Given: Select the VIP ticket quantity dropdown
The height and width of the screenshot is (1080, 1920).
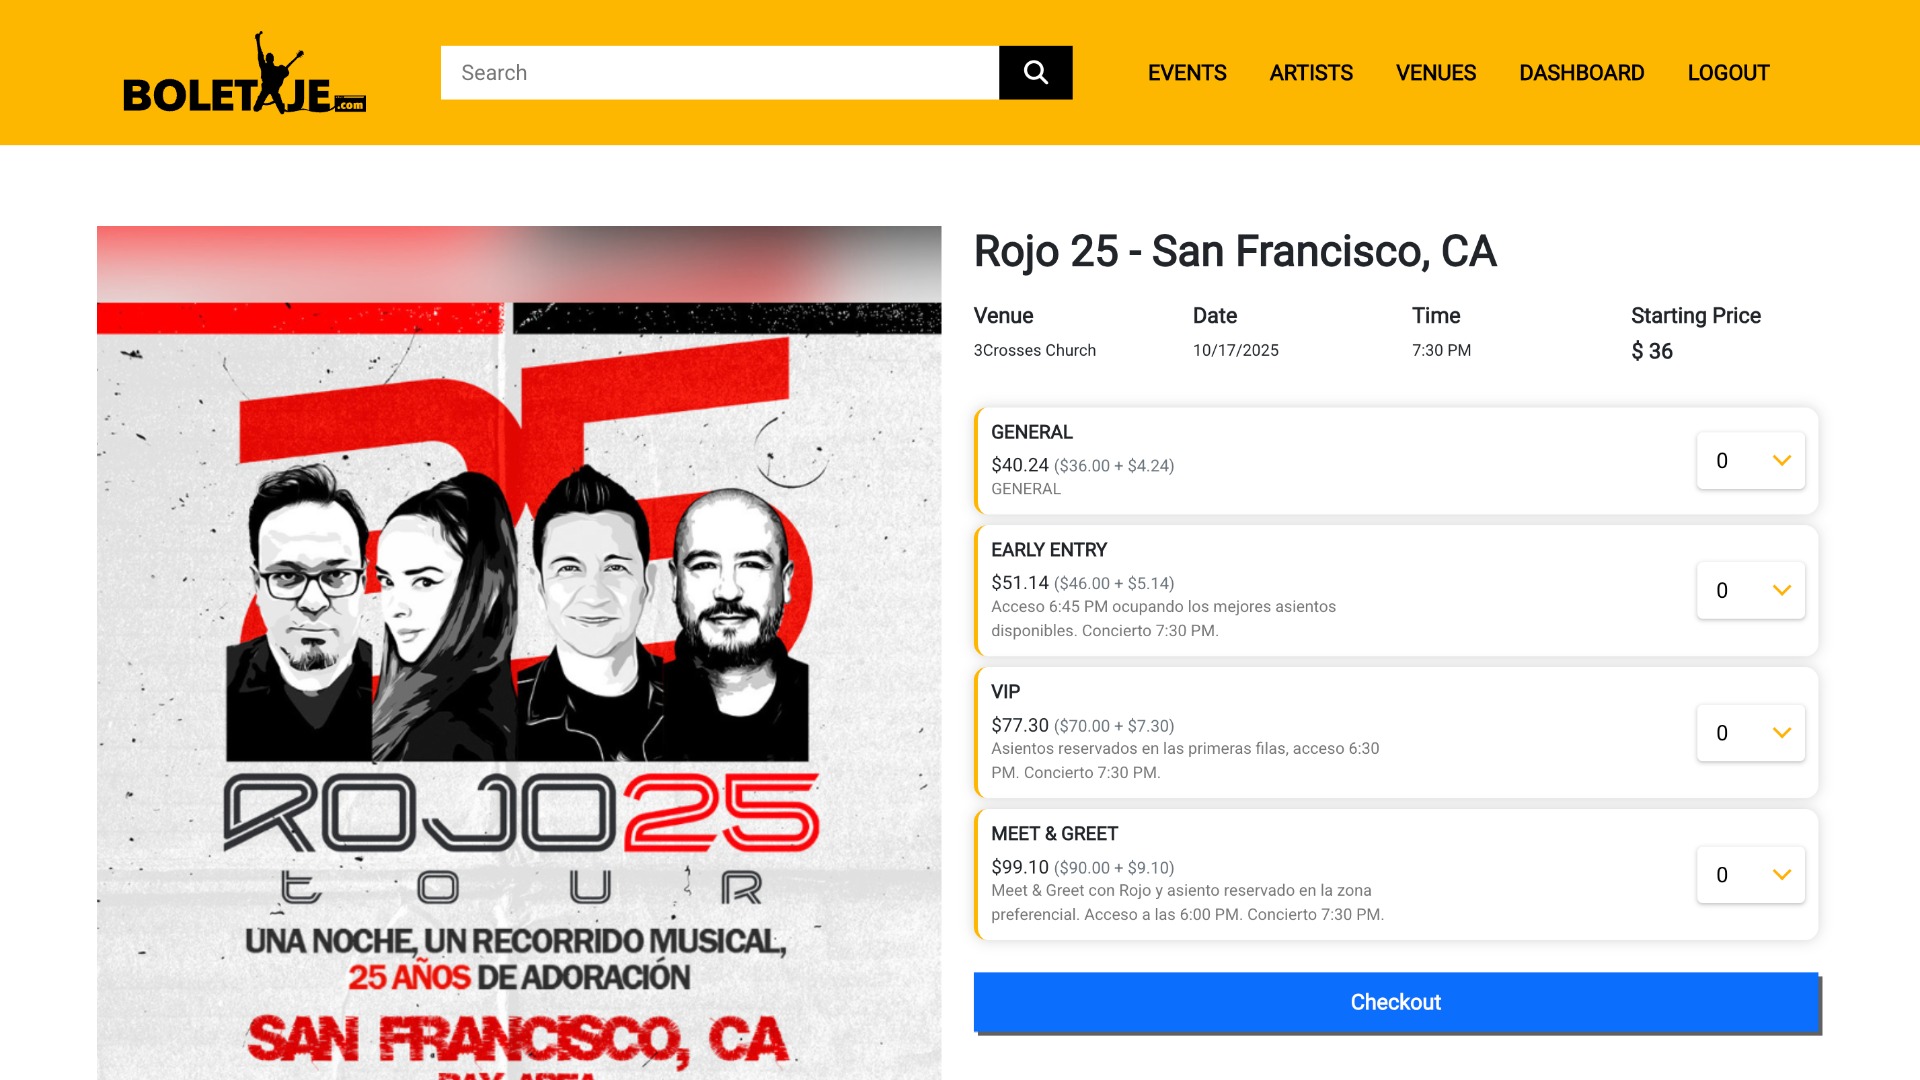Looking at the screenshot, I should (x=1750, y=733).
